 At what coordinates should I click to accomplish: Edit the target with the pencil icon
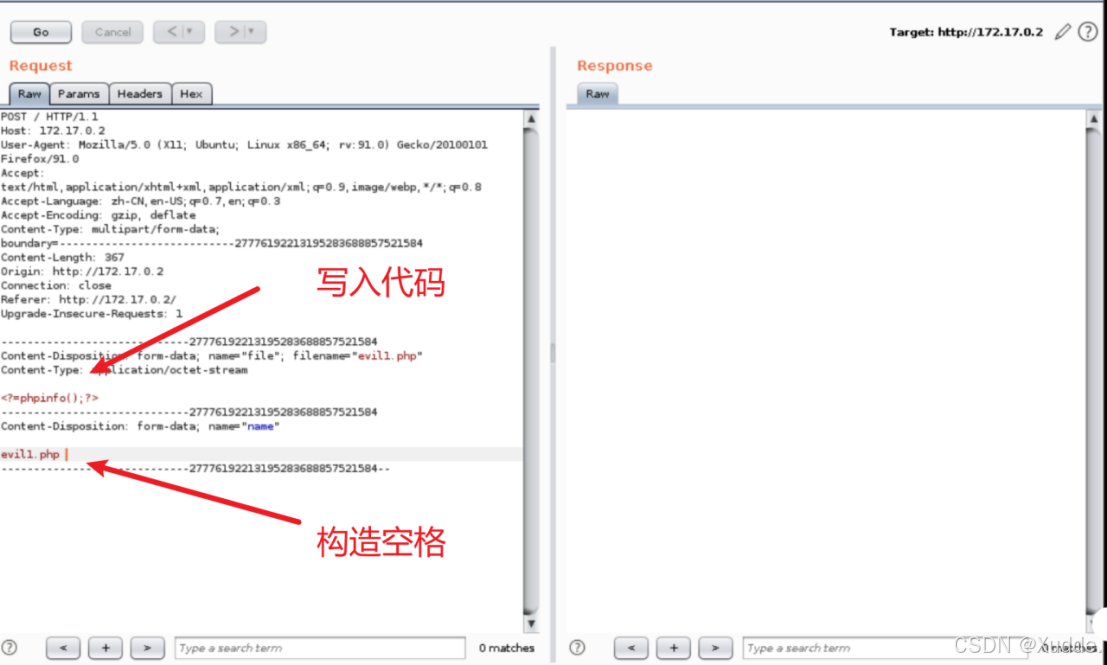(1063, 32)
